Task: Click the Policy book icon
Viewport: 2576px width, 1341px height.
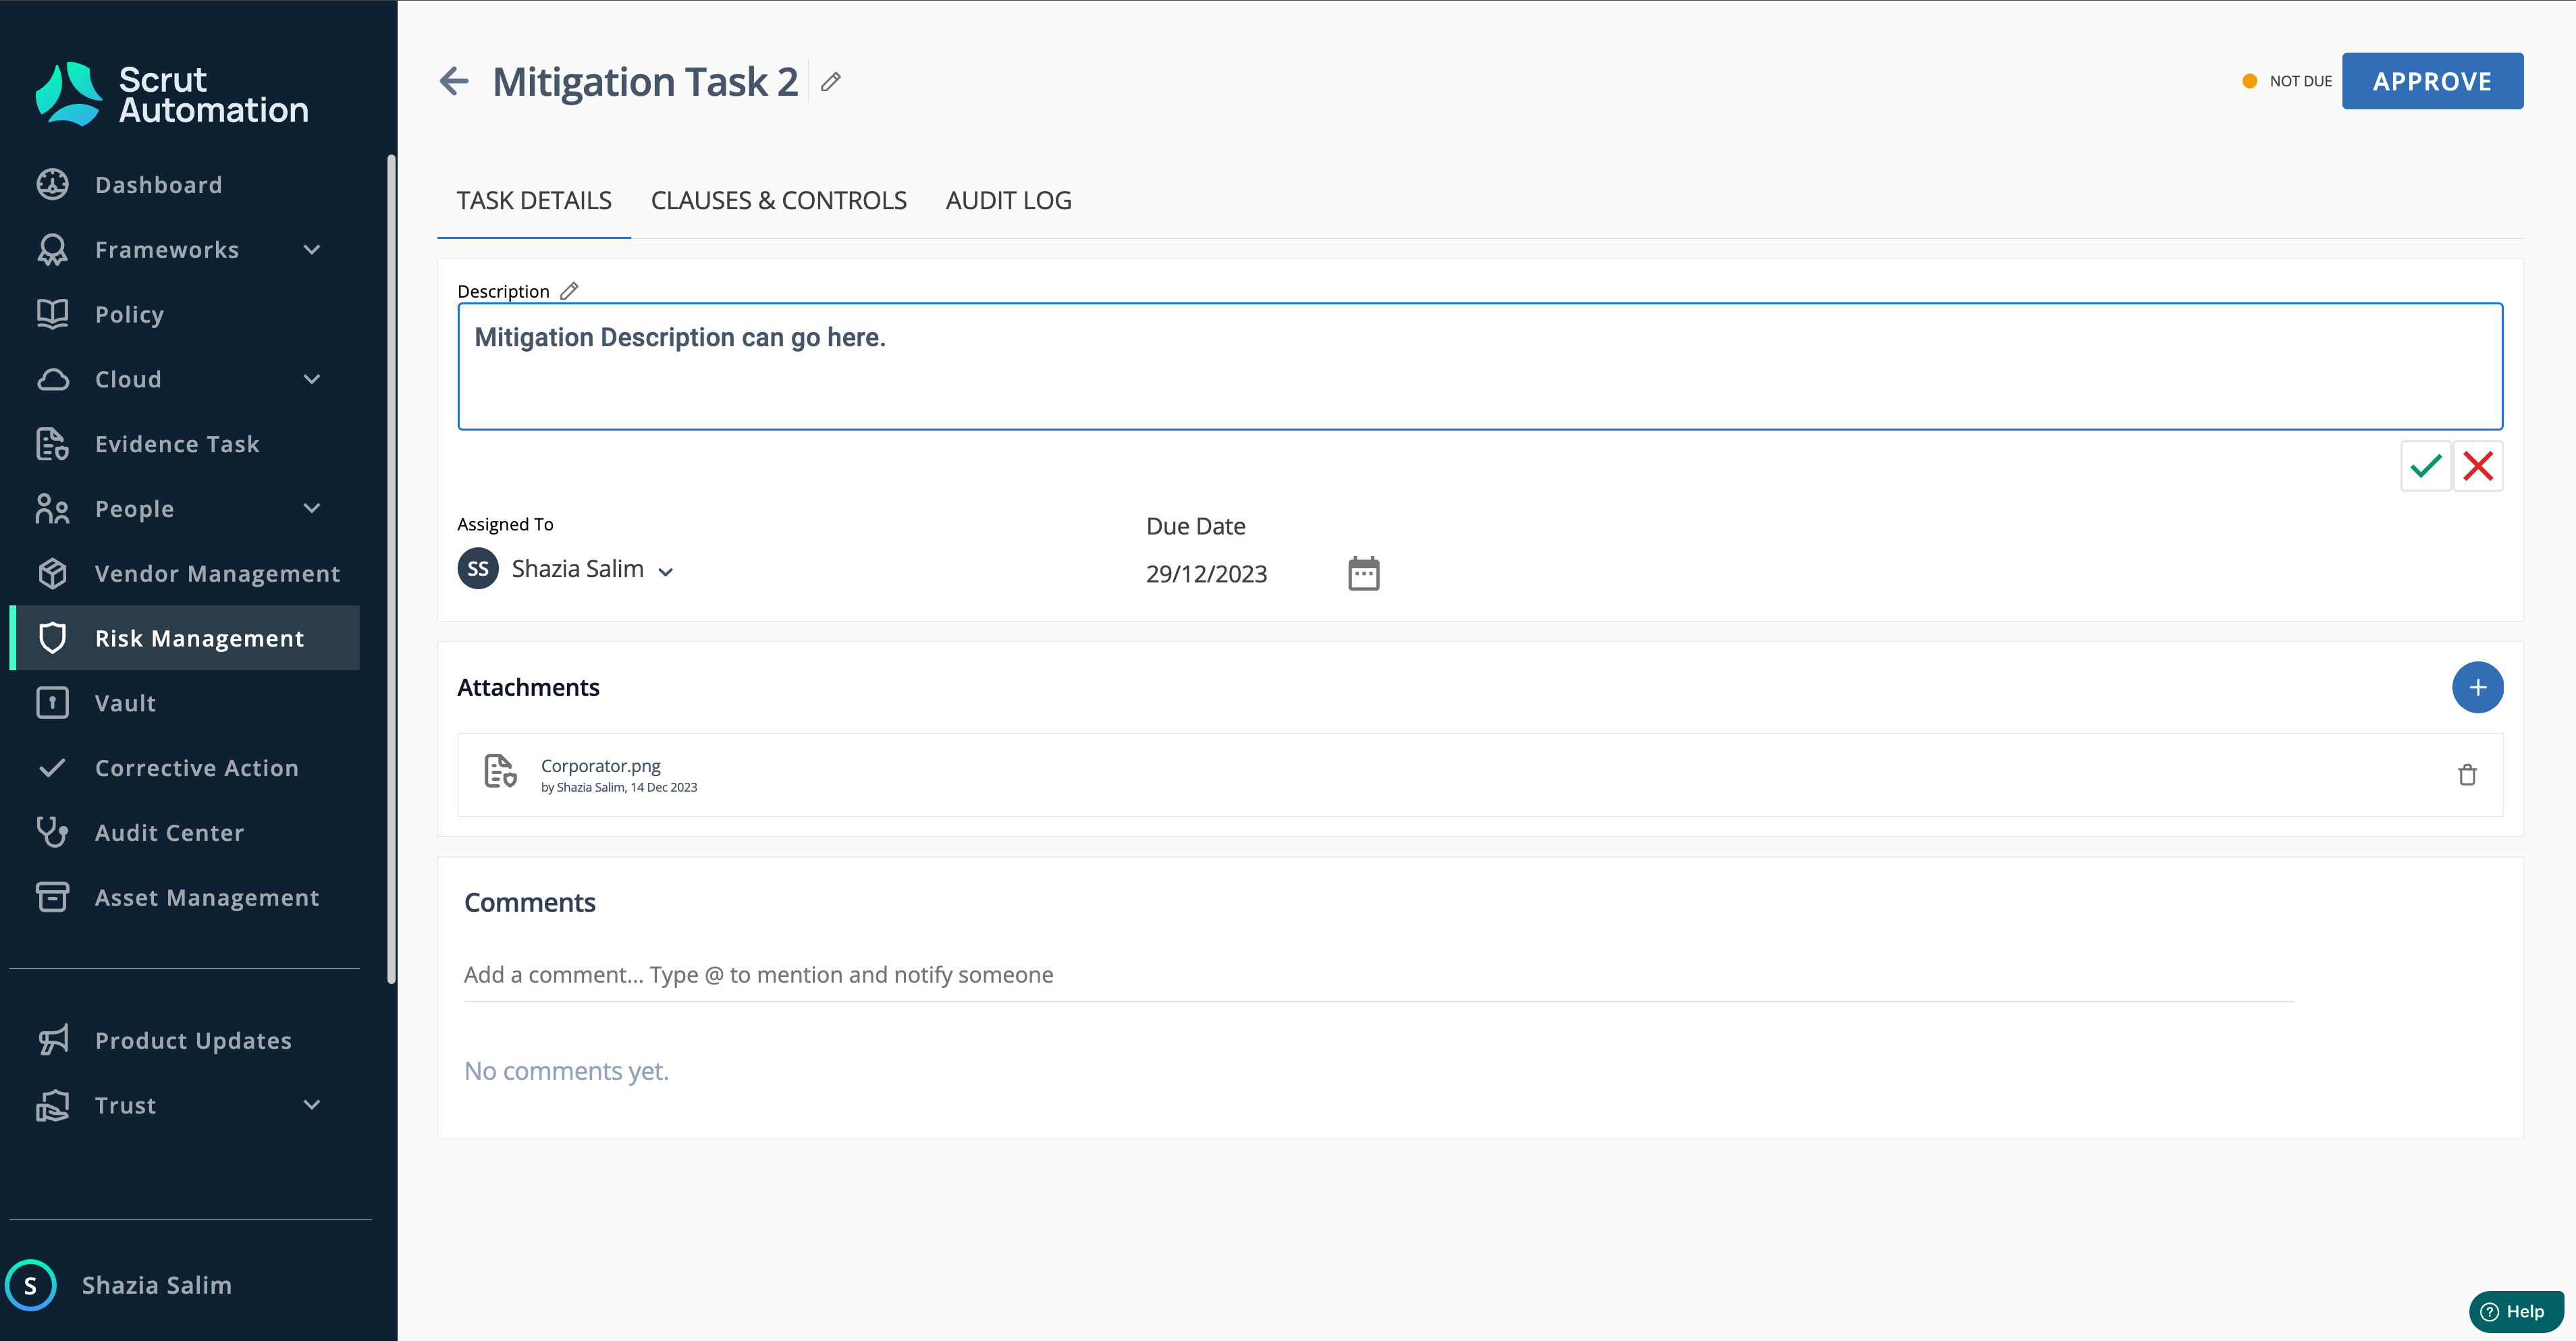Action: [53, 314]
